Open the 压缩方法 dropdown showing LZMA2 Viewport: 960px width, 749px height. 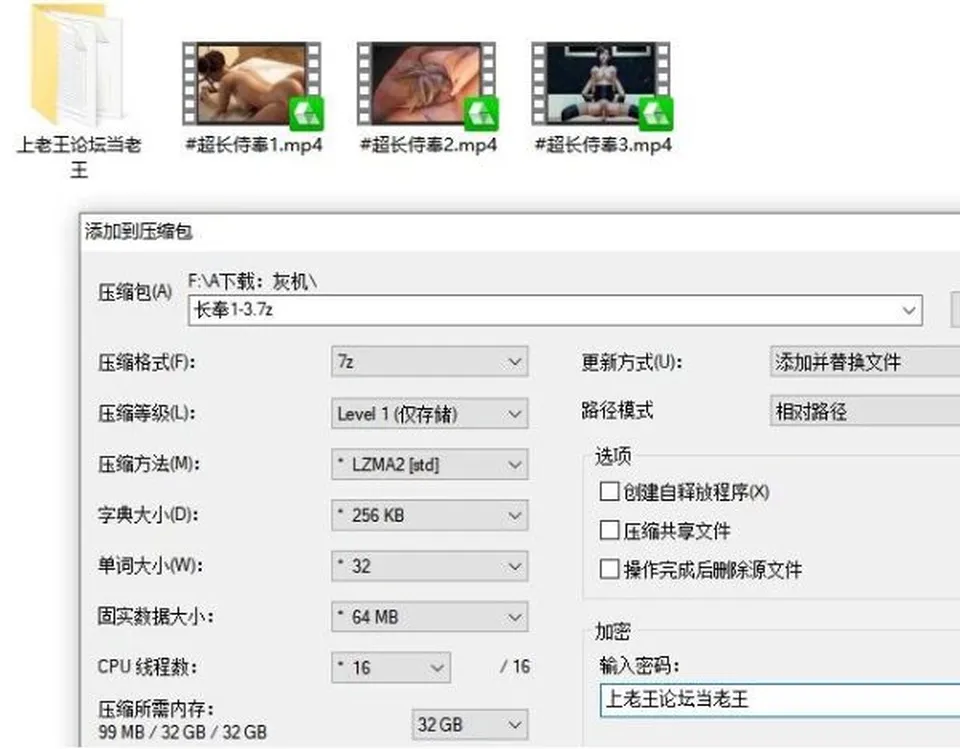point(429,464)
